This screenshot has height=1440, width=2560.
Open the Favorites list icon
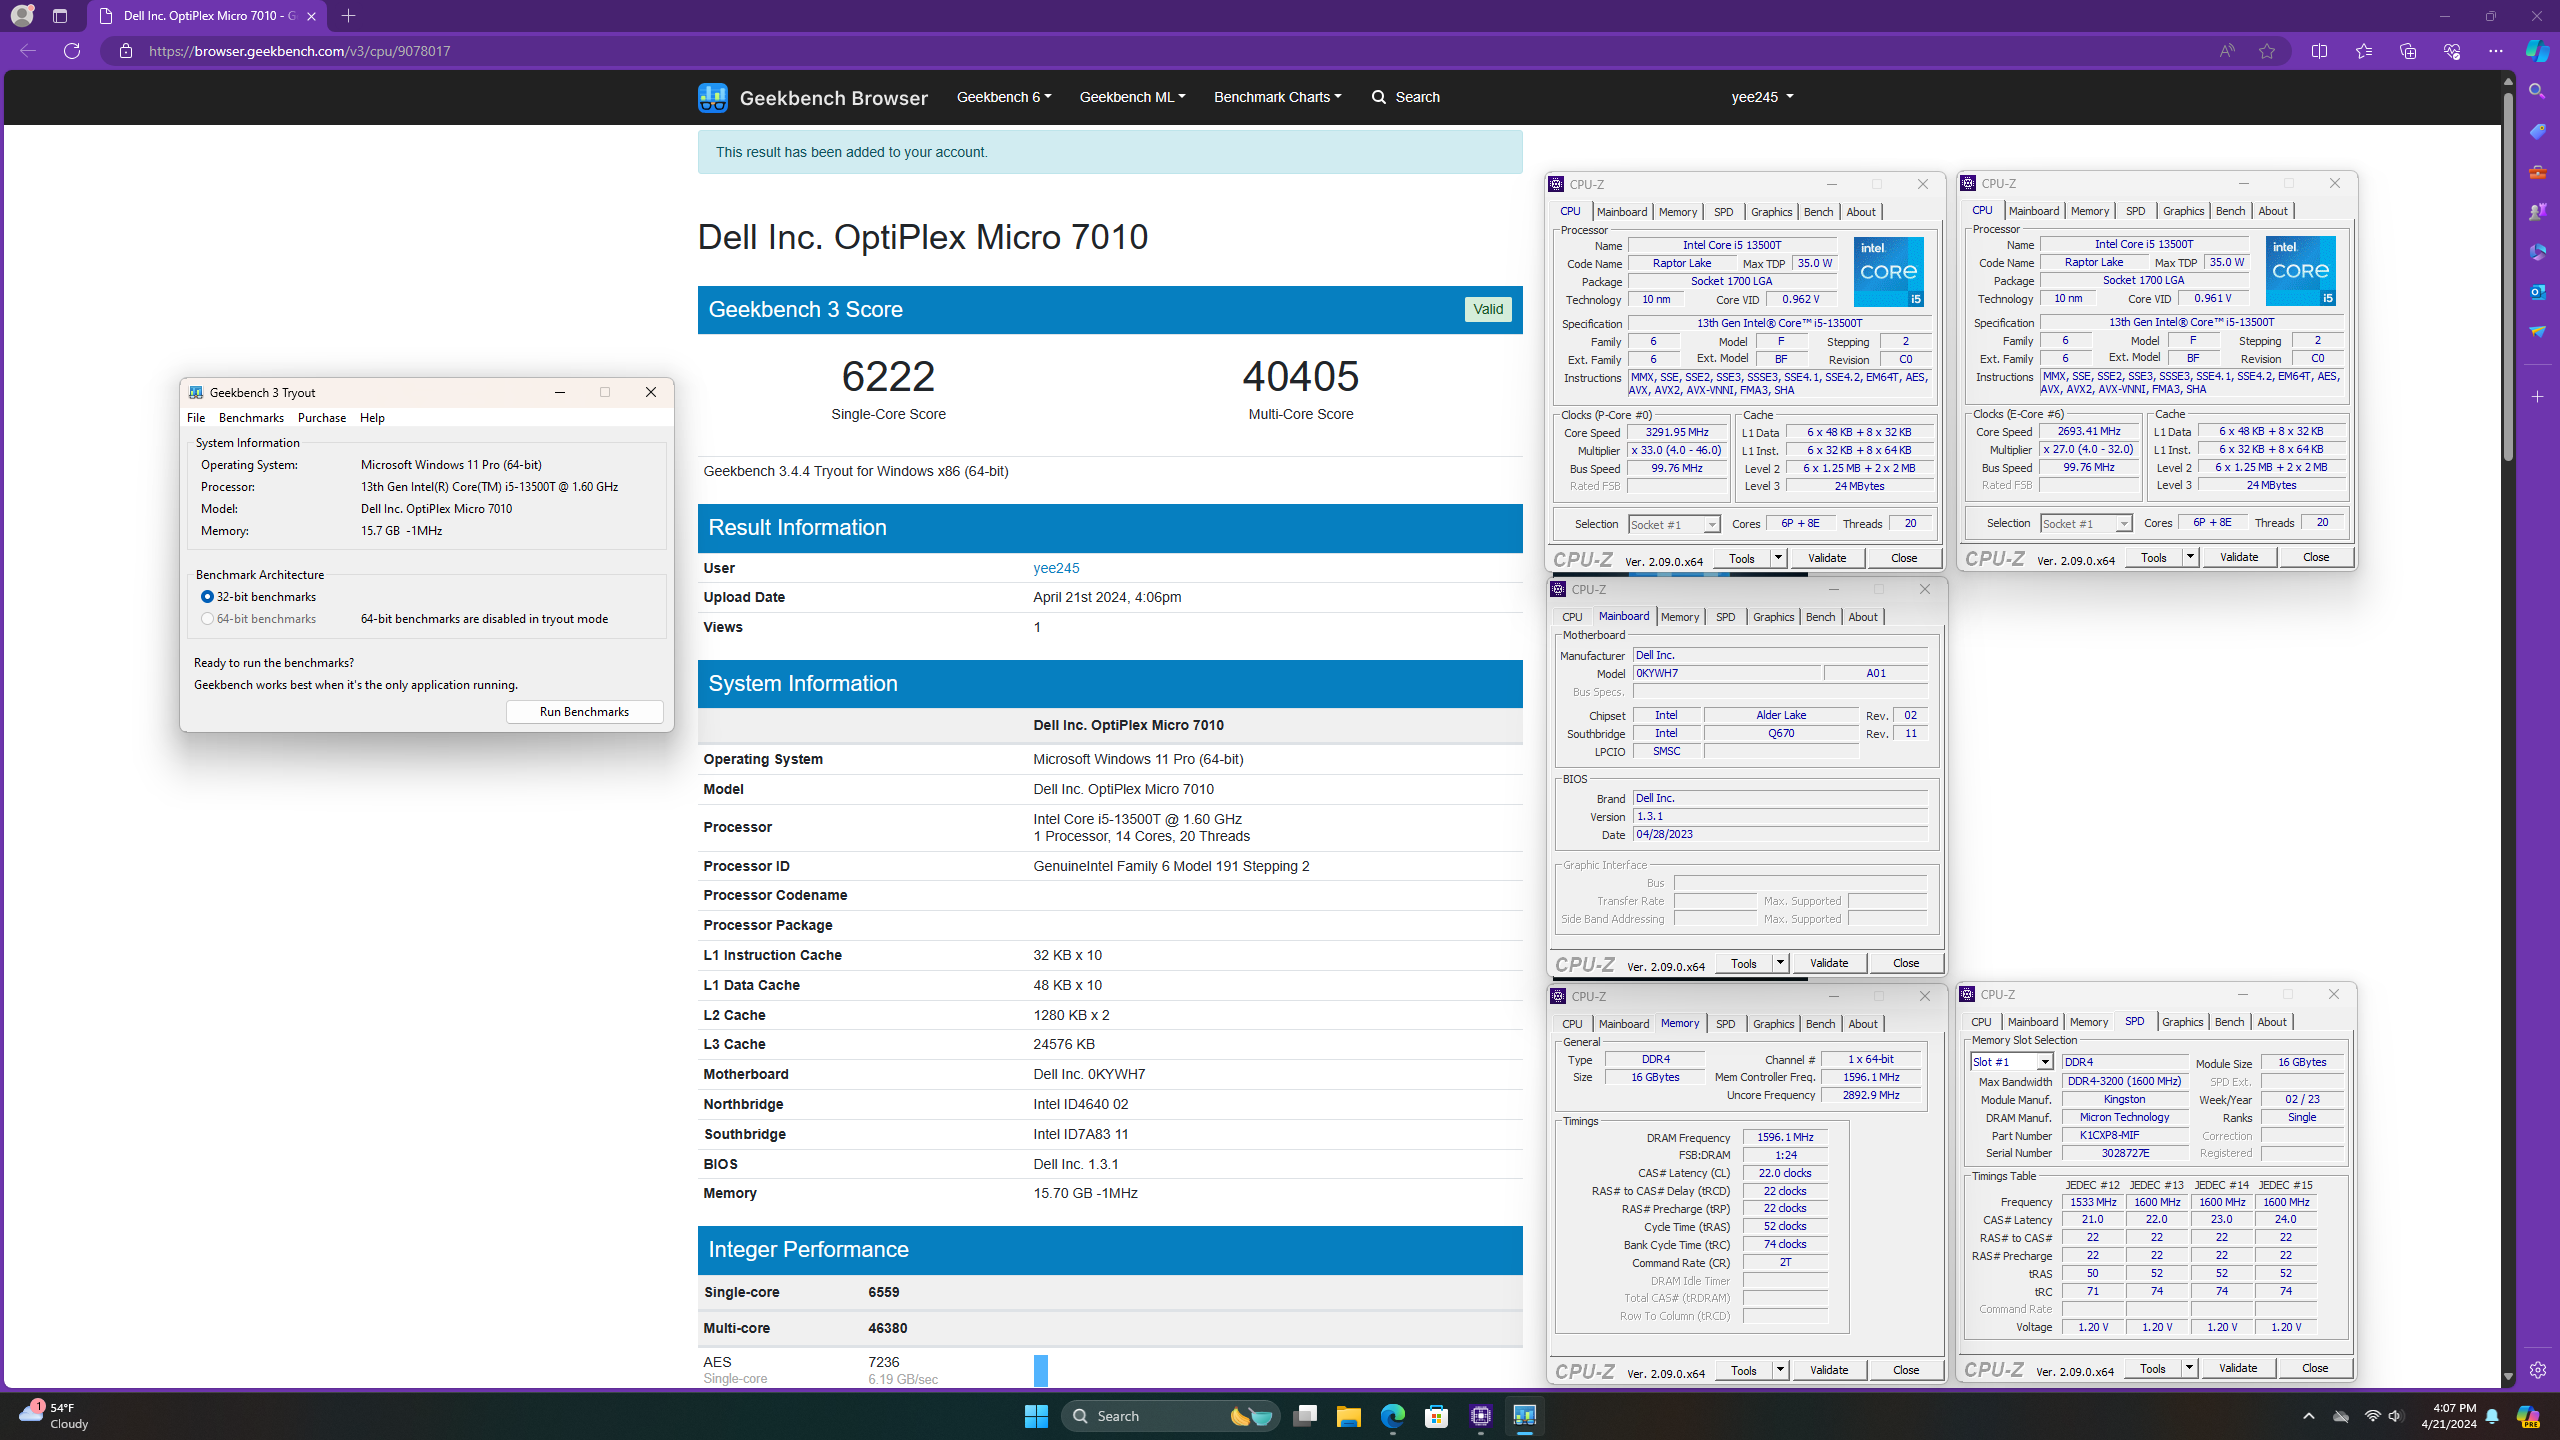[x=2364, y=51]
